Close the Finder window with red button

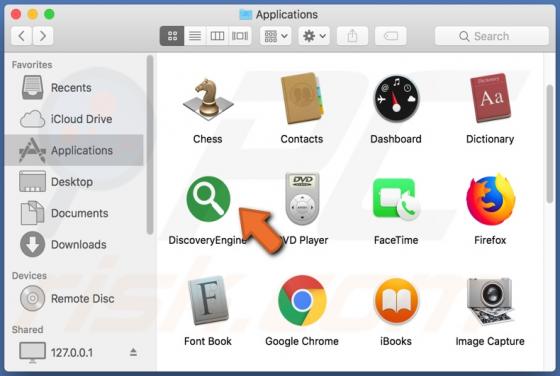click(16, 14)
